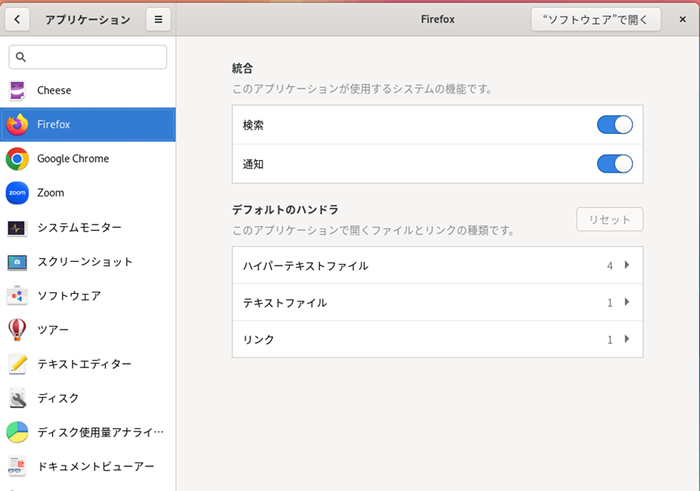700x491 pixels.
Task: Expand the ハイパーテキストファイル row arrow
Action: [x=627, y=266]
